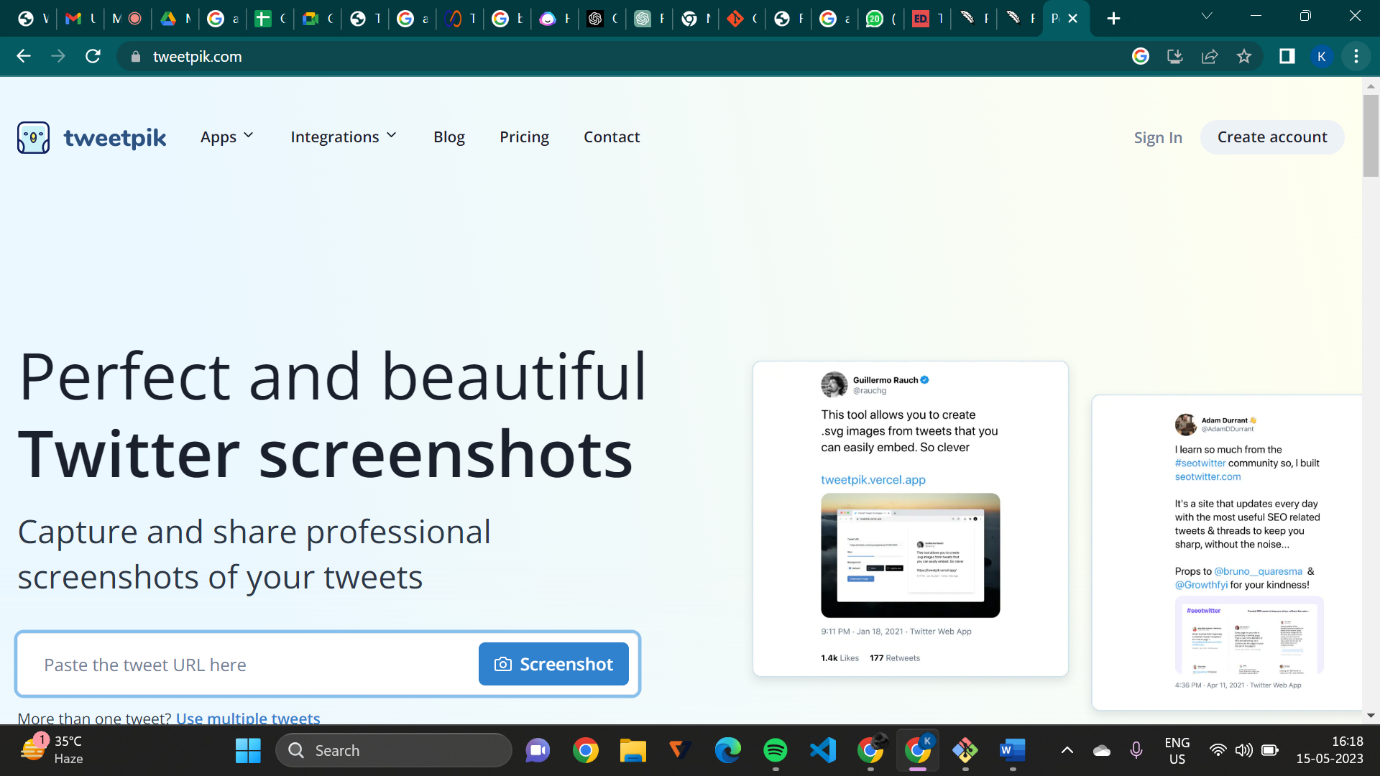Switch to the Google Drive tab

pos(176,18)
